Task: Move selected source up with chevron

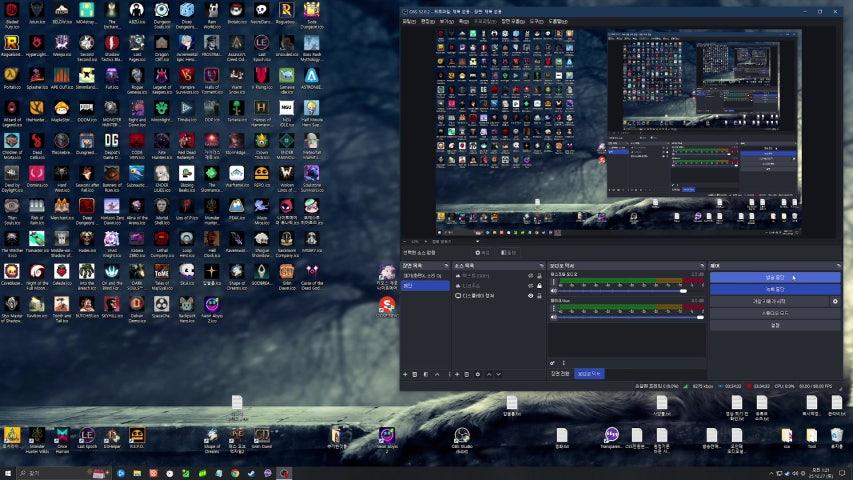Action: [x=488, y=374]
